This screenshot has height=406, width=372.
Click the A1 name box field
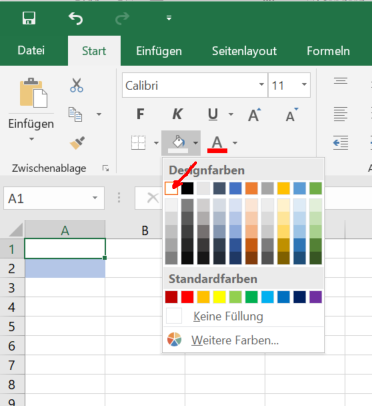click(x=54, y=198)
